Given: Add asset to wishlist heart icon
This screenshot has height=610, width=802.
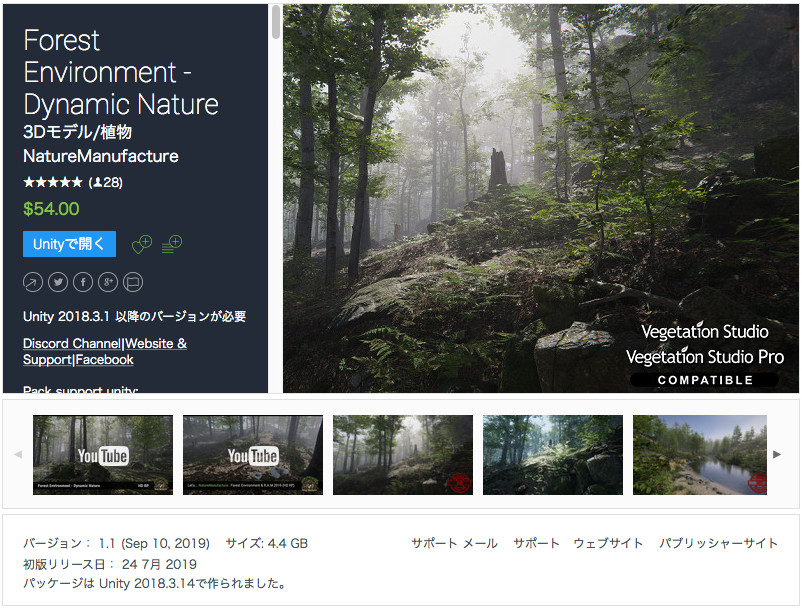Looking at the screenshot, I should click(x=142, y=244).
